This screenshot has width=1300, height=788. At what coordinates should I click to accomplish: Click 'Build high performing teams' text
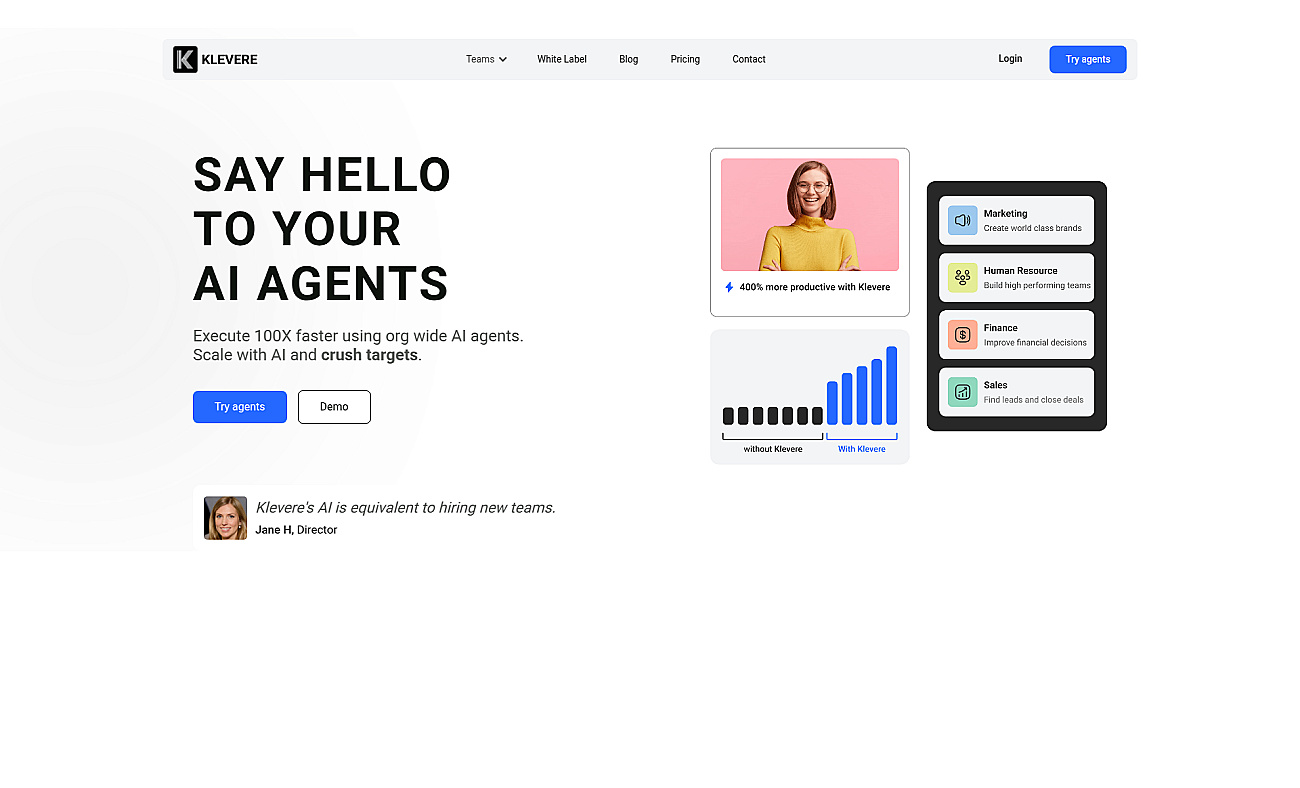point(1037,285)
